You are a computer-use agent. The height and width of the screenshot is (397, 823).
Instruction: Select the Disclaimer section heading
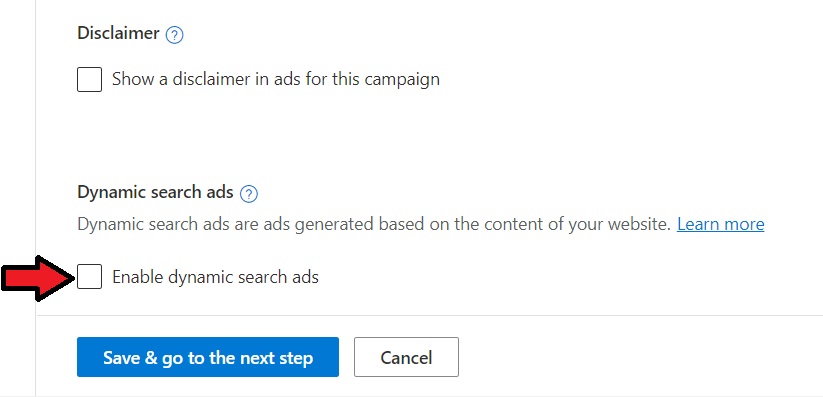coord(118,33)
